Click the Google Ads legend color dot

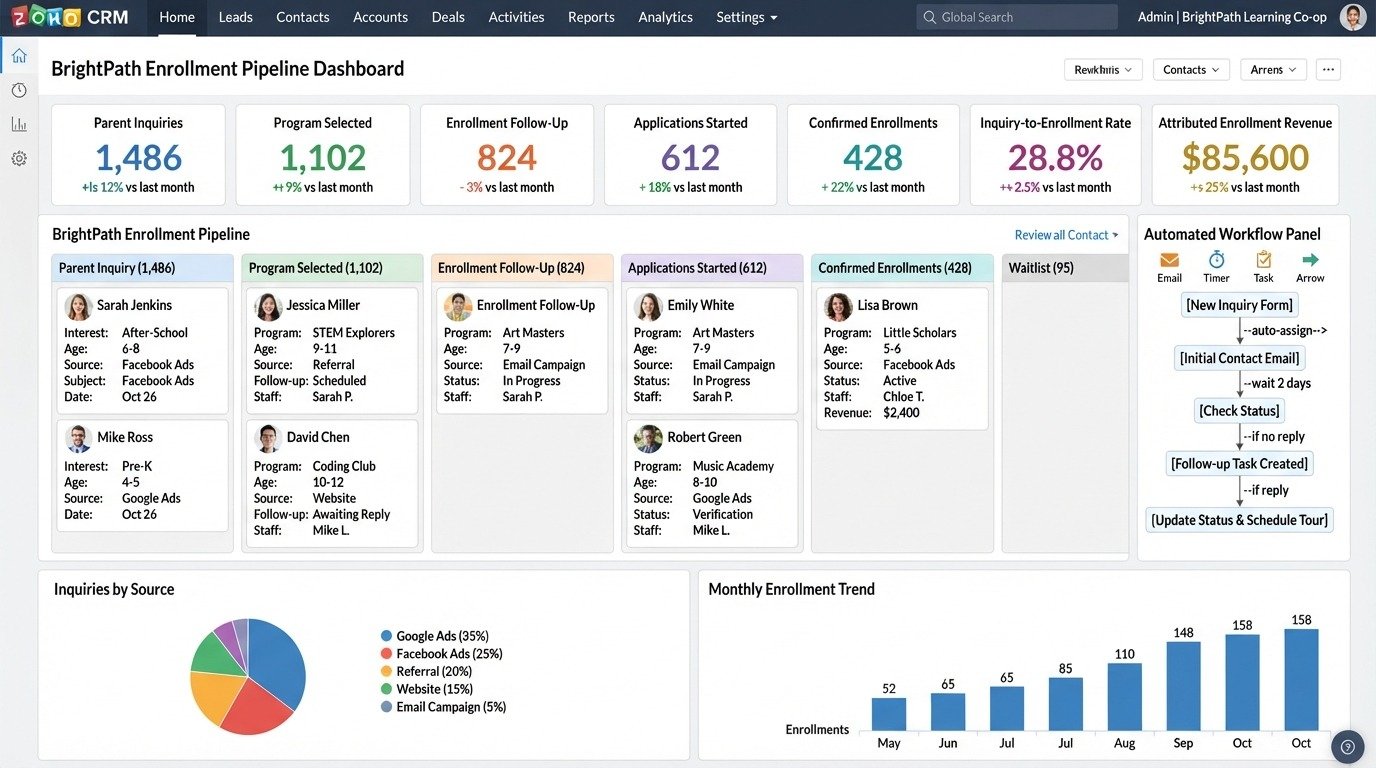click(387, 636)
